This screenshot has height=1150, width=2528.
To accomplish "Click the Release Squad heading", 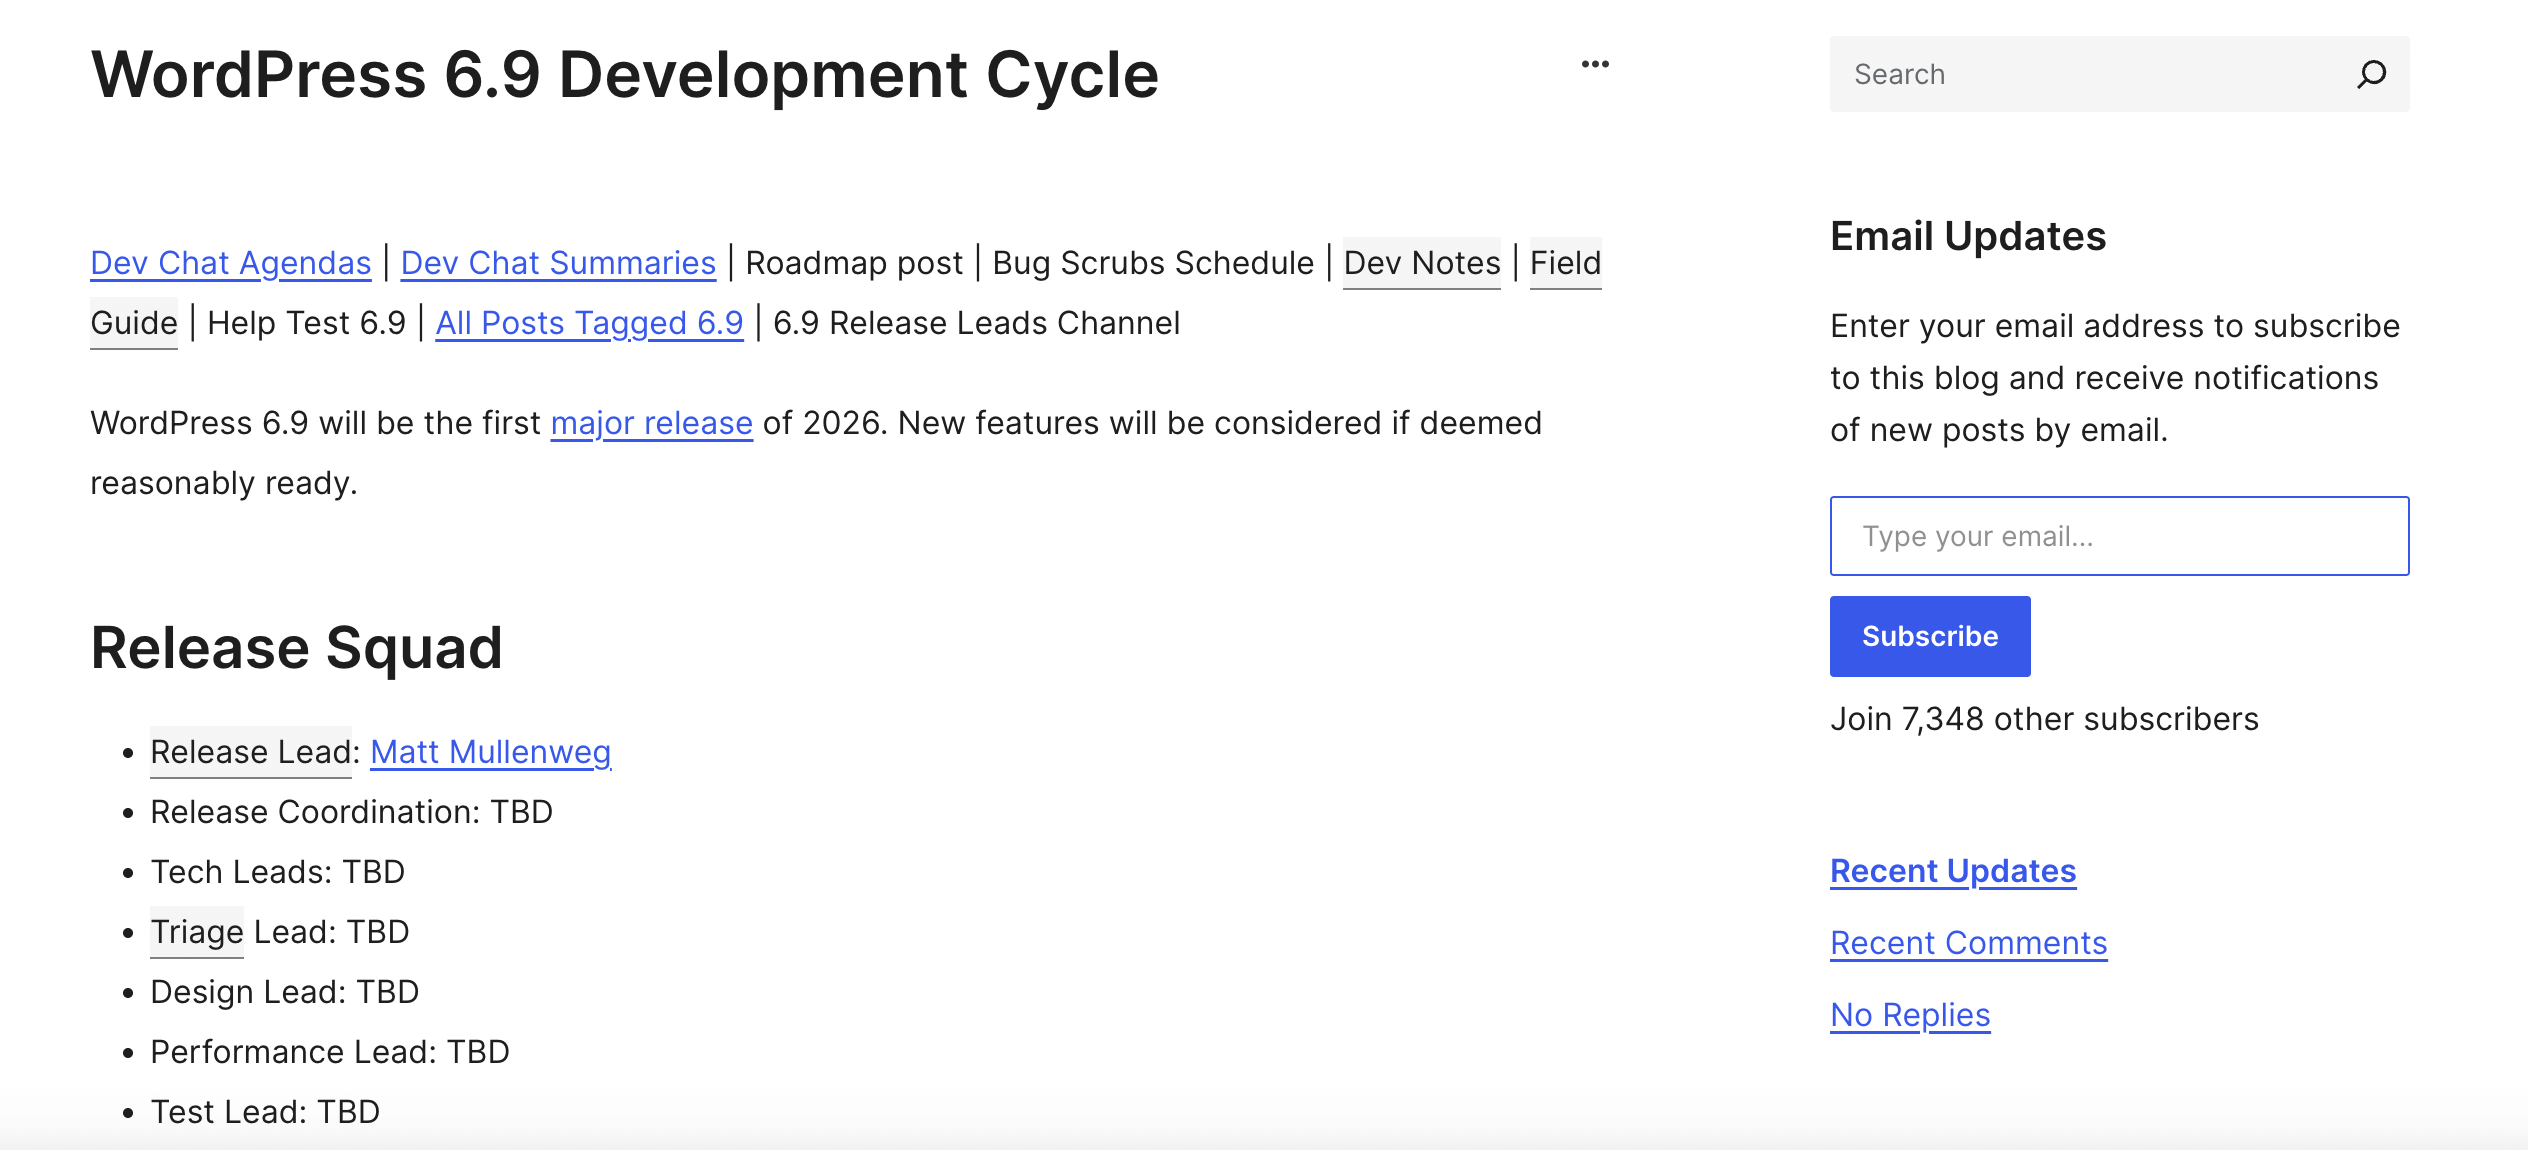I will 296,647.
